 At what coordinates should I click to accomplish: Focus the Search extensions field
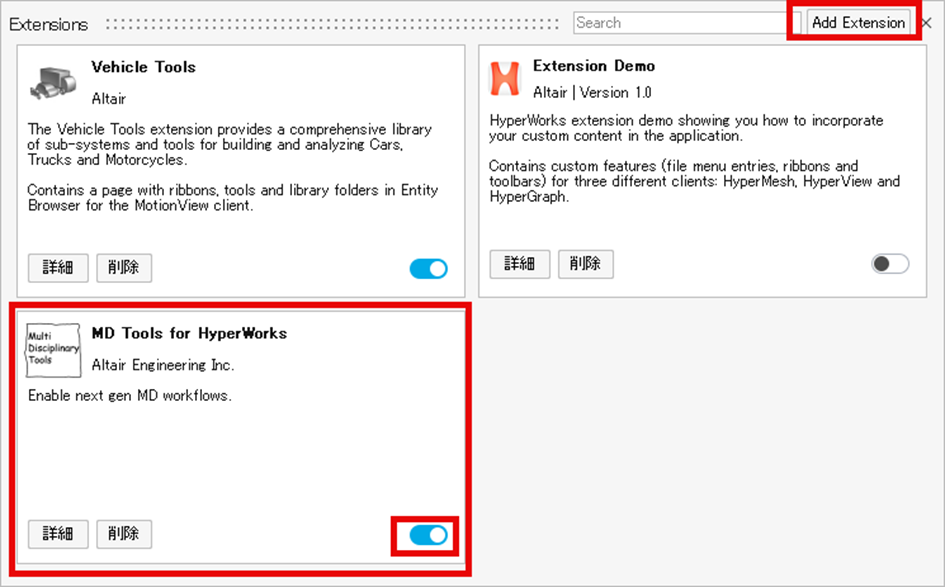pyautogui.click(x=686, y=23)
